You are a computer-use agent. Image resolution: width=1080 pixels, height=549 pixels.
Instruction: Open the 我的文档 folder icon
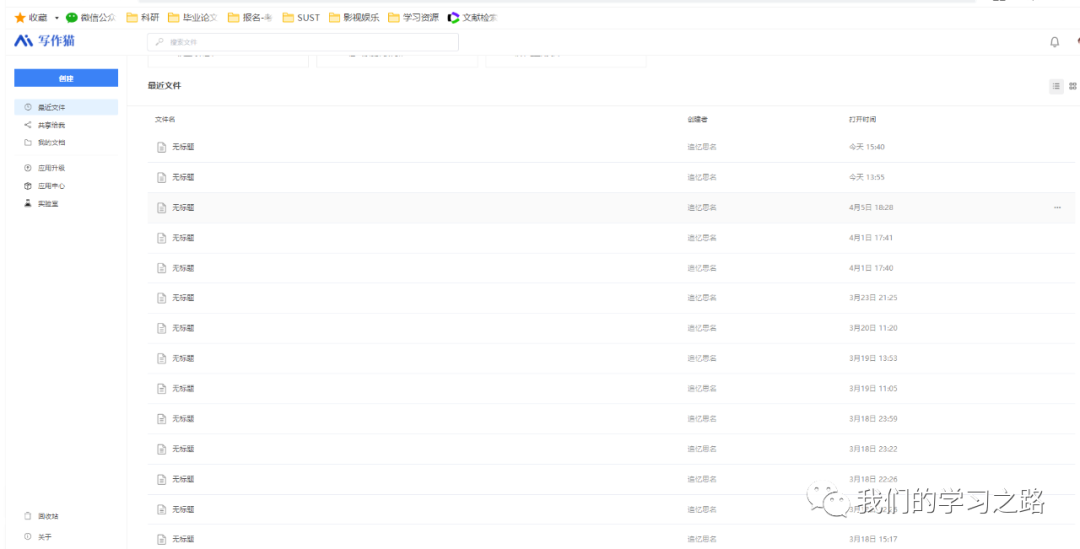pos(28,143)
